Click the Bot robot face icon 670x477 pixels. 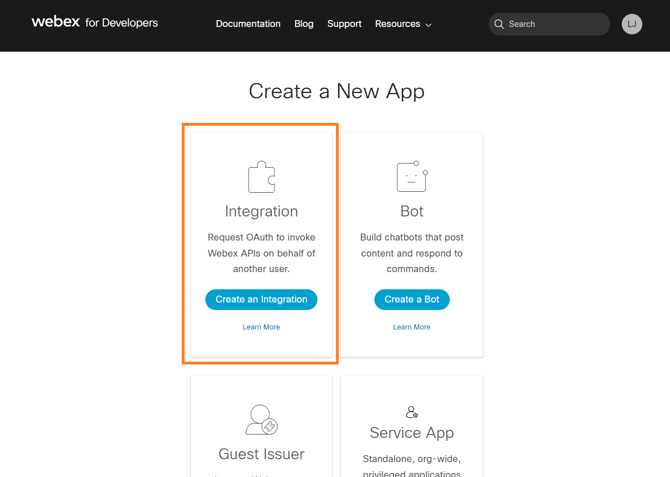tap(411, 176)
